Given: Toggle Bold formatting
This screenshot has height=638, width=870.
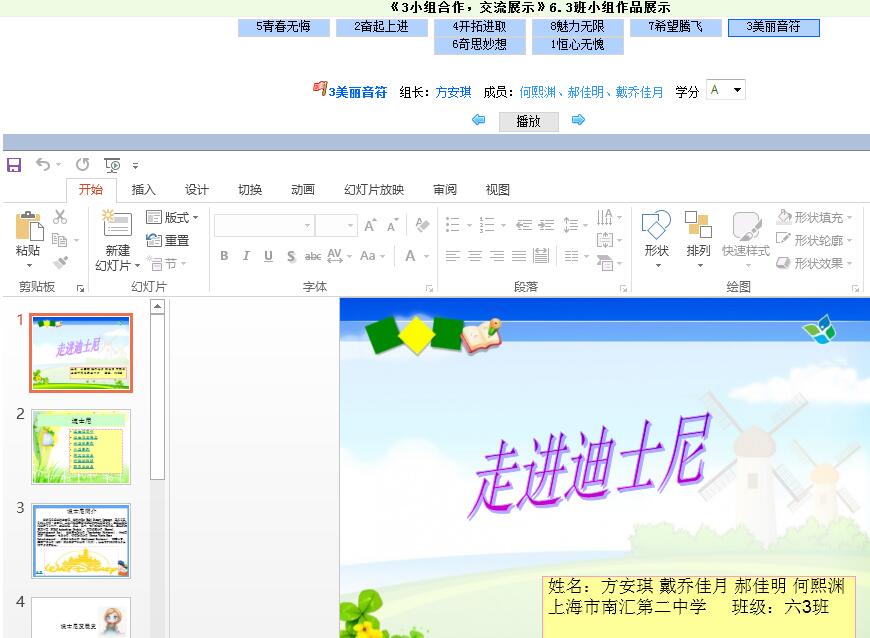Looking at the screenshot, I should (x=224, y=256).
